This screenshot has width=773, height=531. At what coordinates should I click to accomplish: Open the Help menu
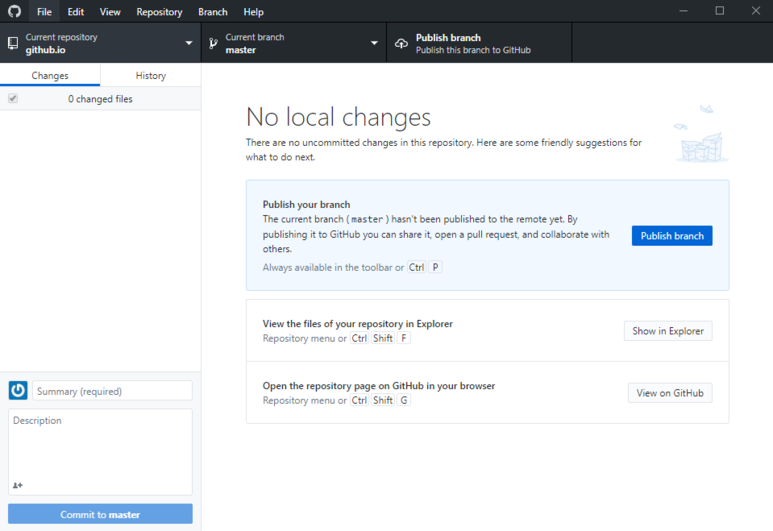pyautogui.click(x=253, y=11)
